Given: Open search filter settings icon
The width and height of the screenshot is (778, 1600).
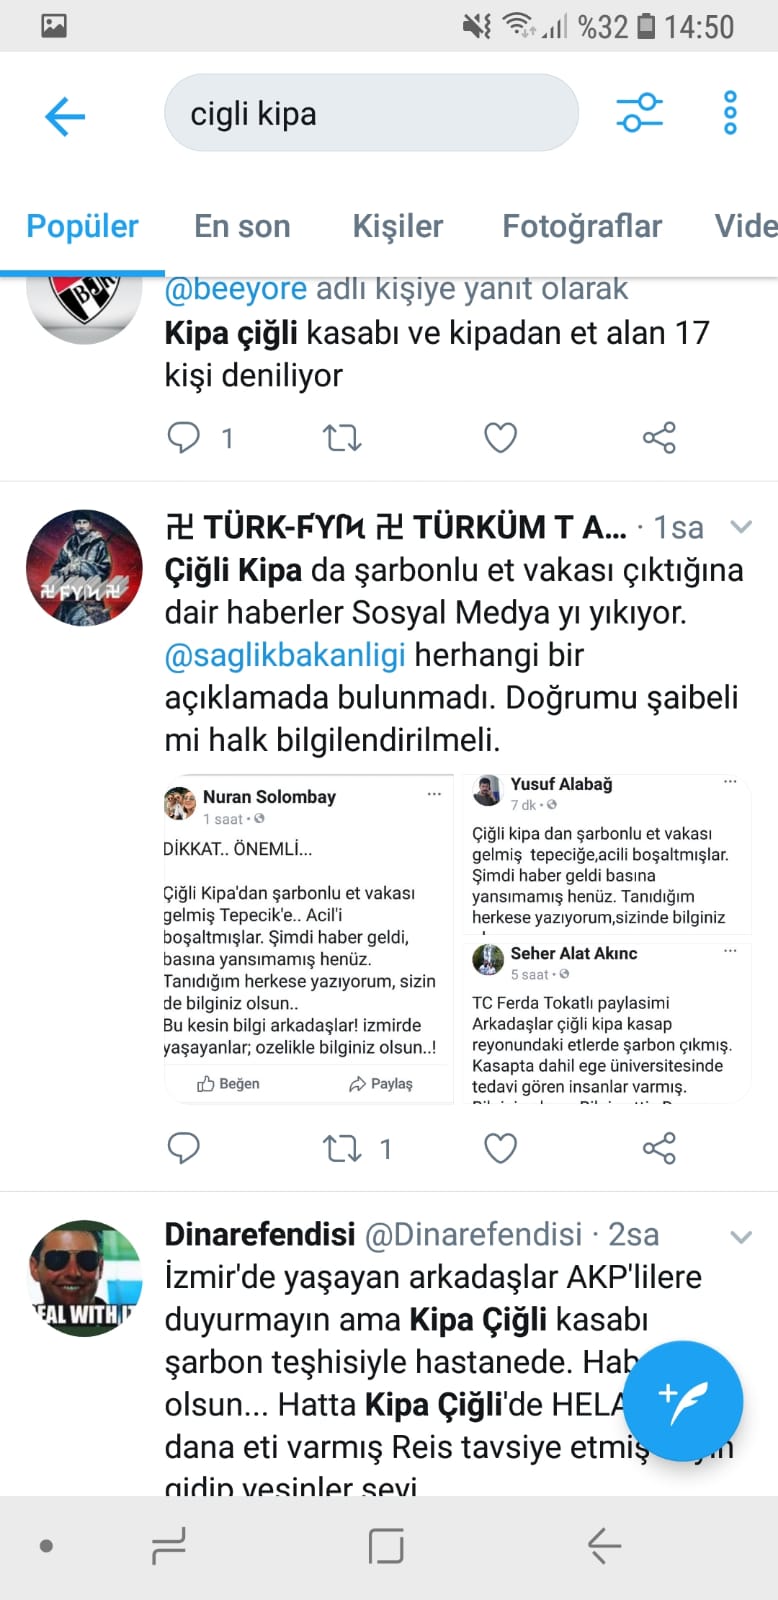Looking at the screenshot, I should (x=640, y=112).
